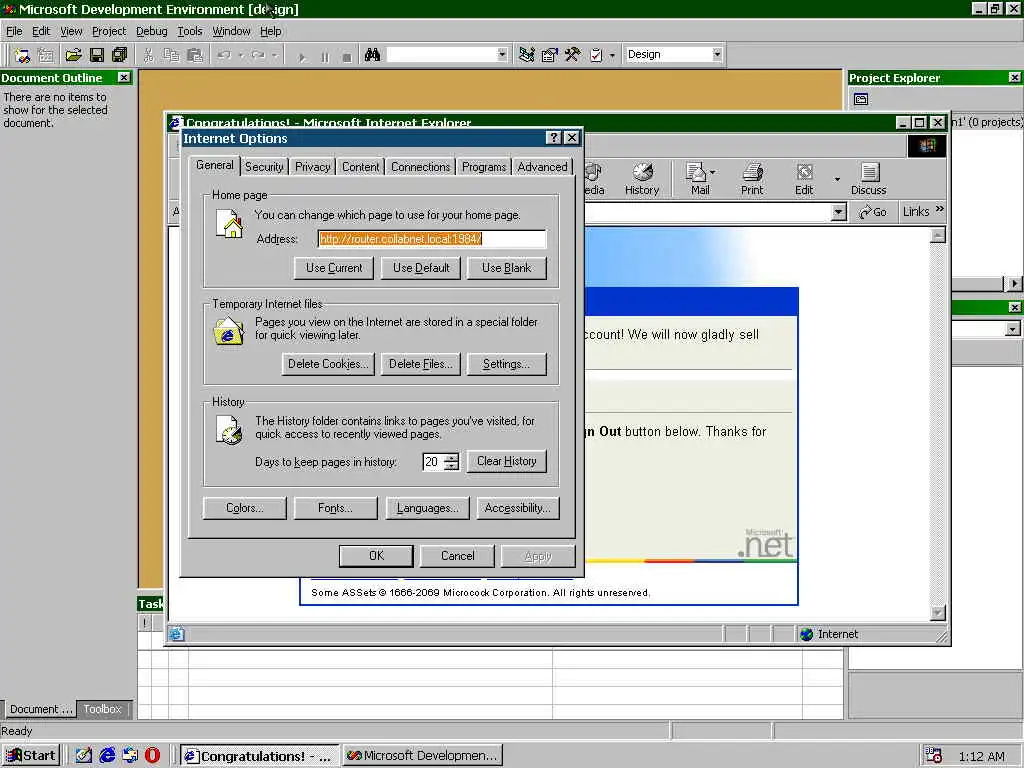Switch to the Content tab

360,167
